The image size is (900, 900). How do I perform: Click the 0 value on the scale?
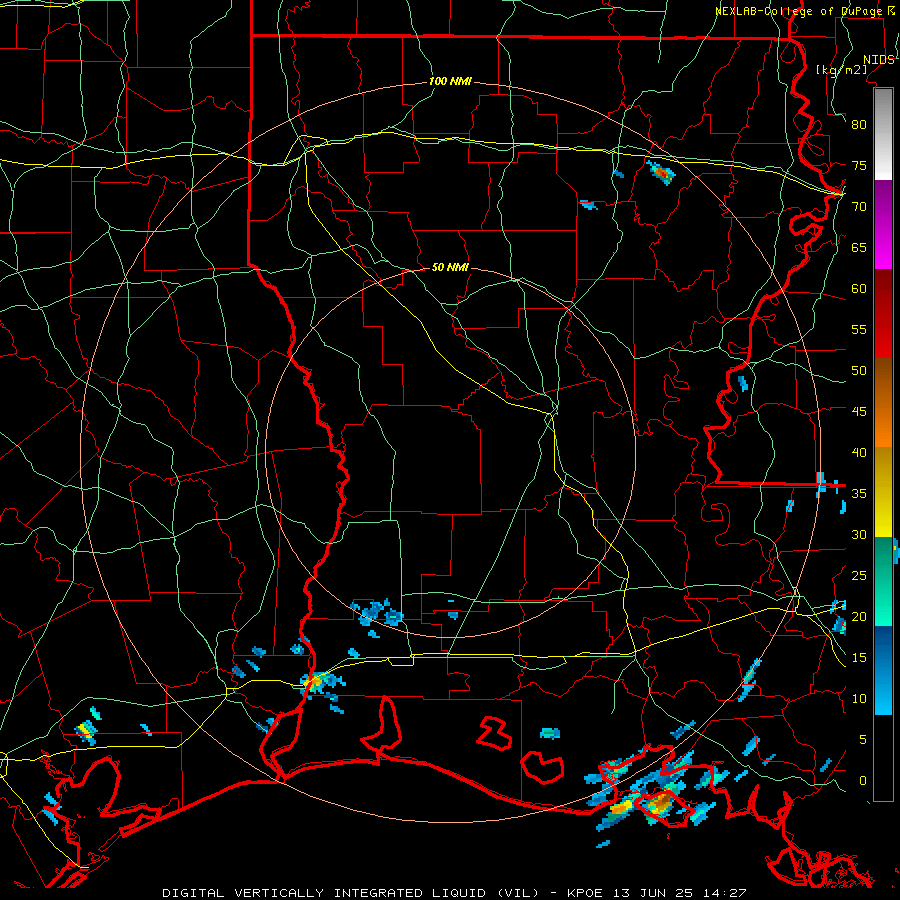(863, 781)
